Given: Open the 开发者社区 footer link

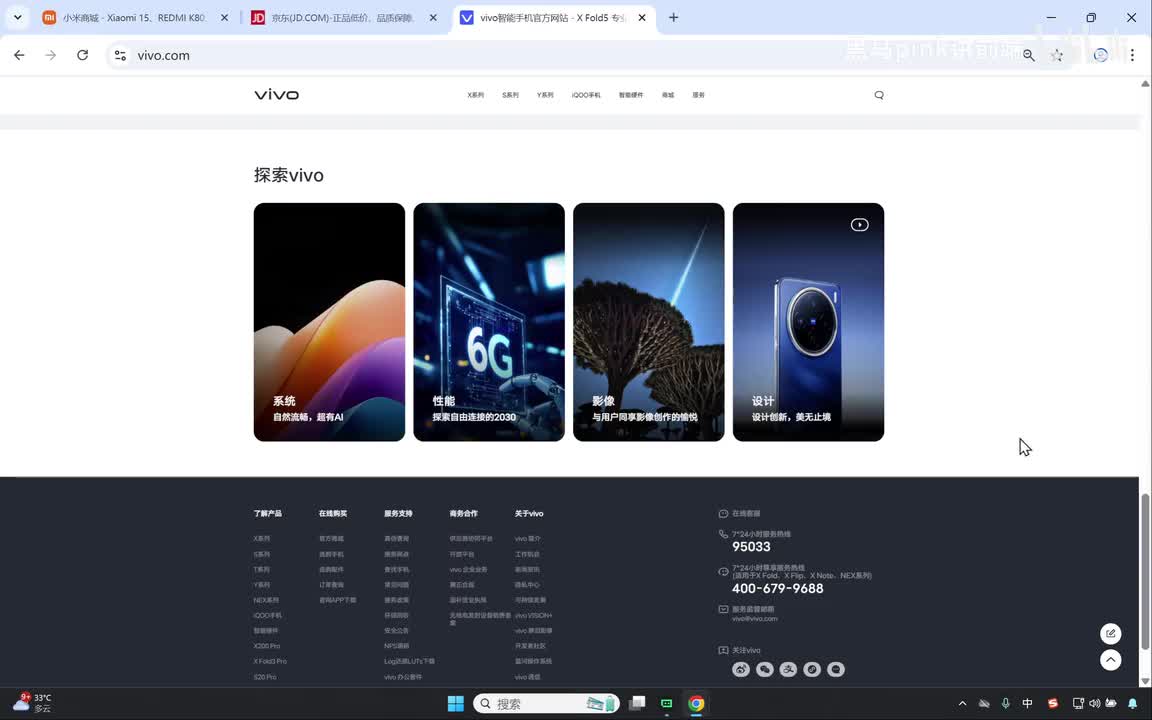Looking at the screenshot, I should point(530,646).
